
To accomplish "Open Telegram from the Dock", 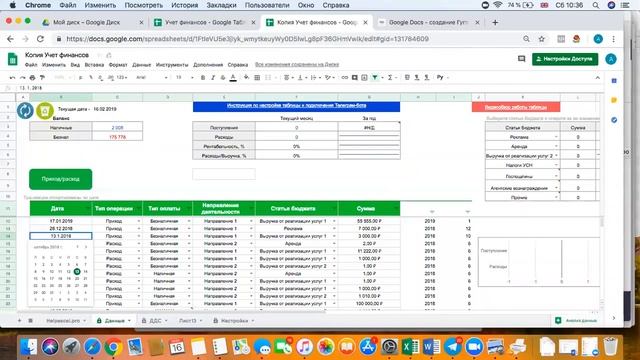I will [452, 347].
